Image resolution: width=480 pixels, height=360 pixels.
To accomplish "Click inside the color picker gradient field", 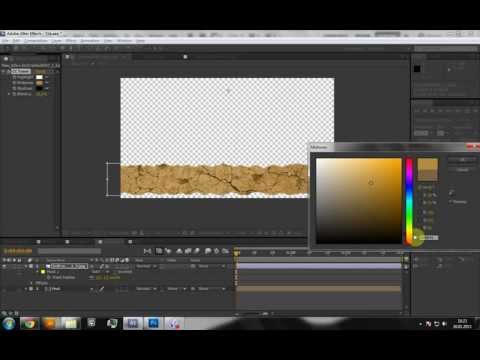I will 359,201.
